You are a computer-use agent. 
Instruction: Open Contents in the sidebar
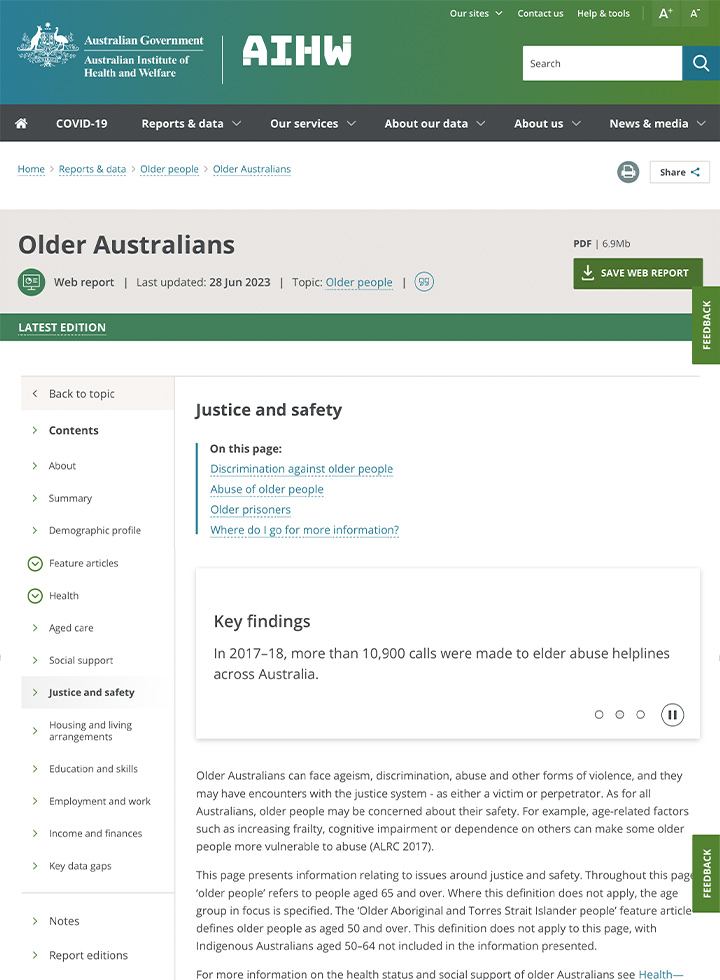point(74,430)
